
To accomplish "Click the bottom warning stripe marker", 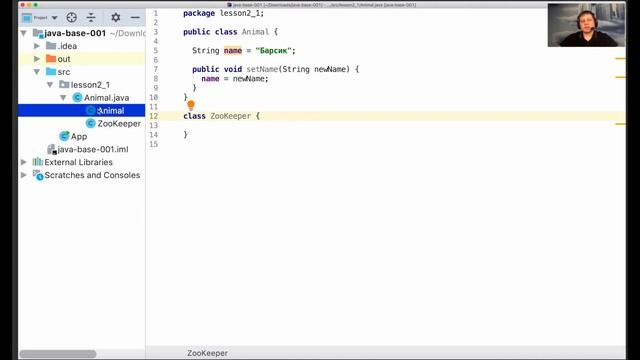I will [x=620, y=124].
